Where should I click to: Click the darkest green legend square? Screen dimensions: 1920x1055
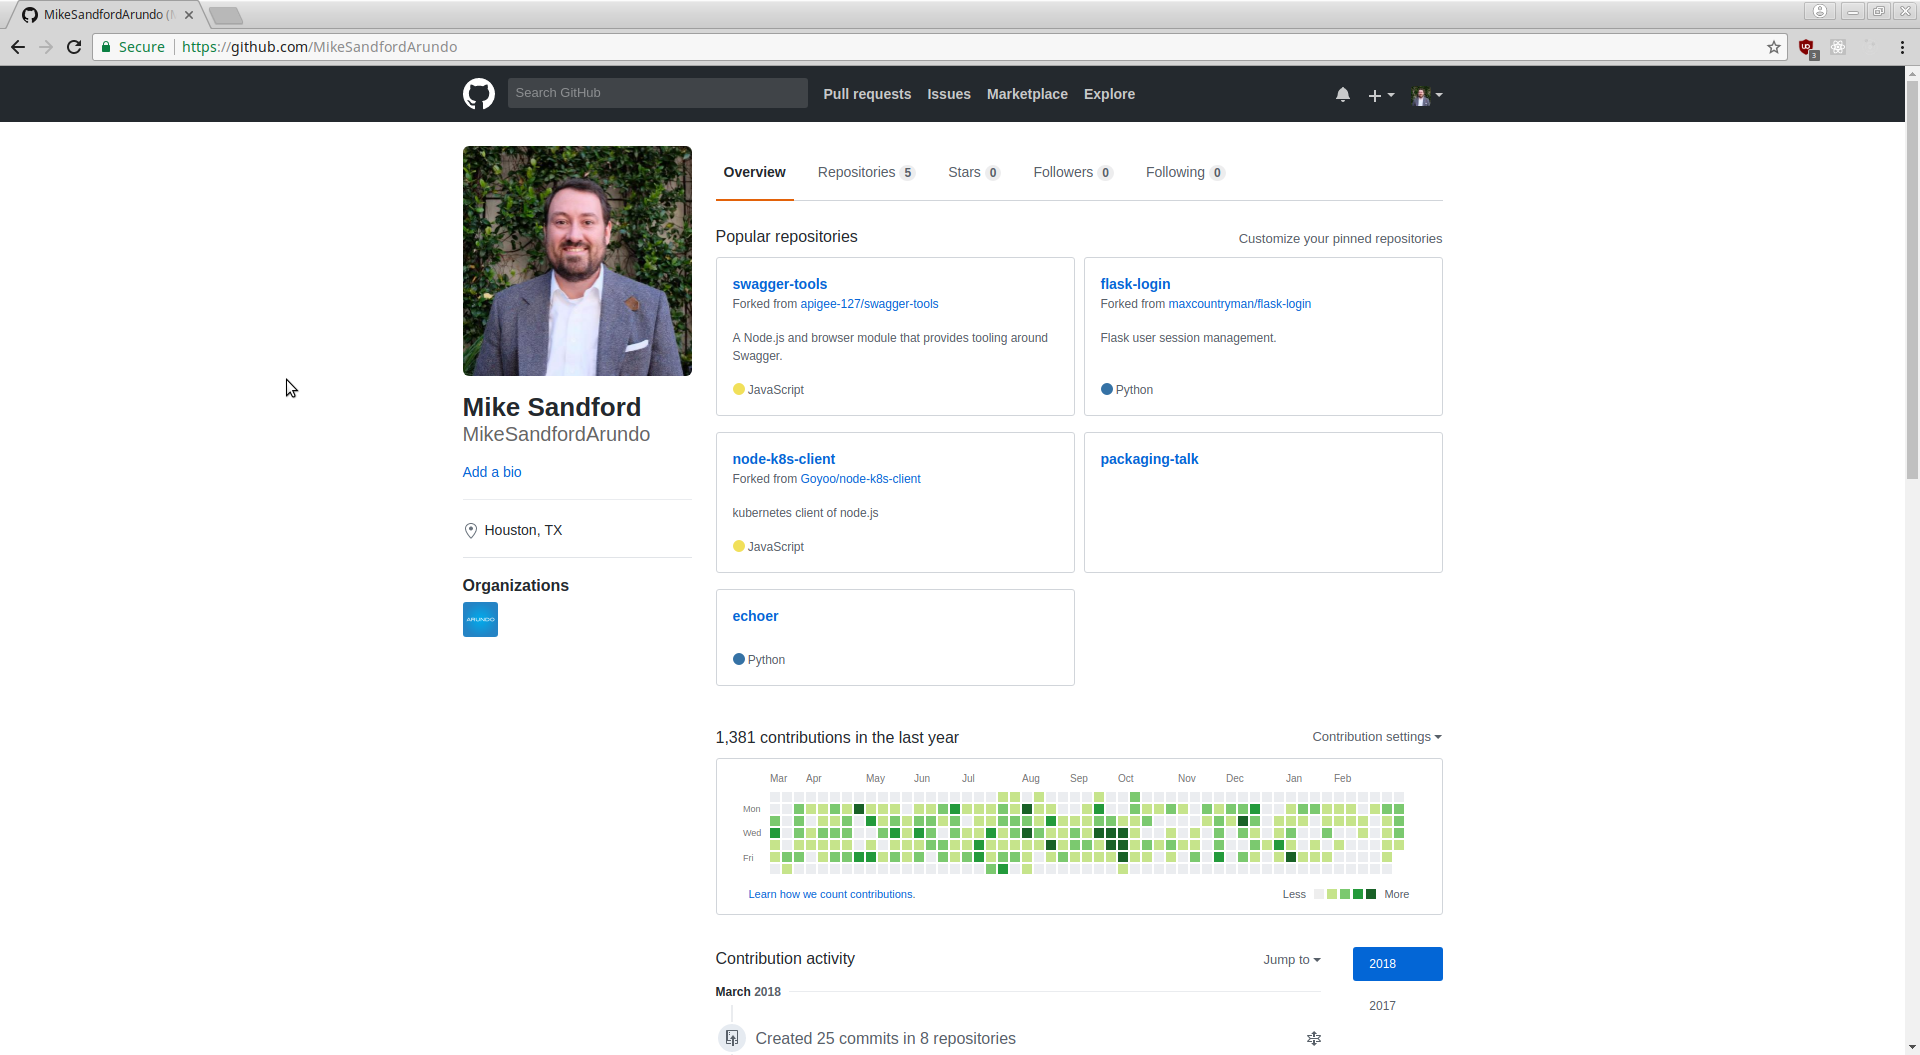click(1371, 894)
